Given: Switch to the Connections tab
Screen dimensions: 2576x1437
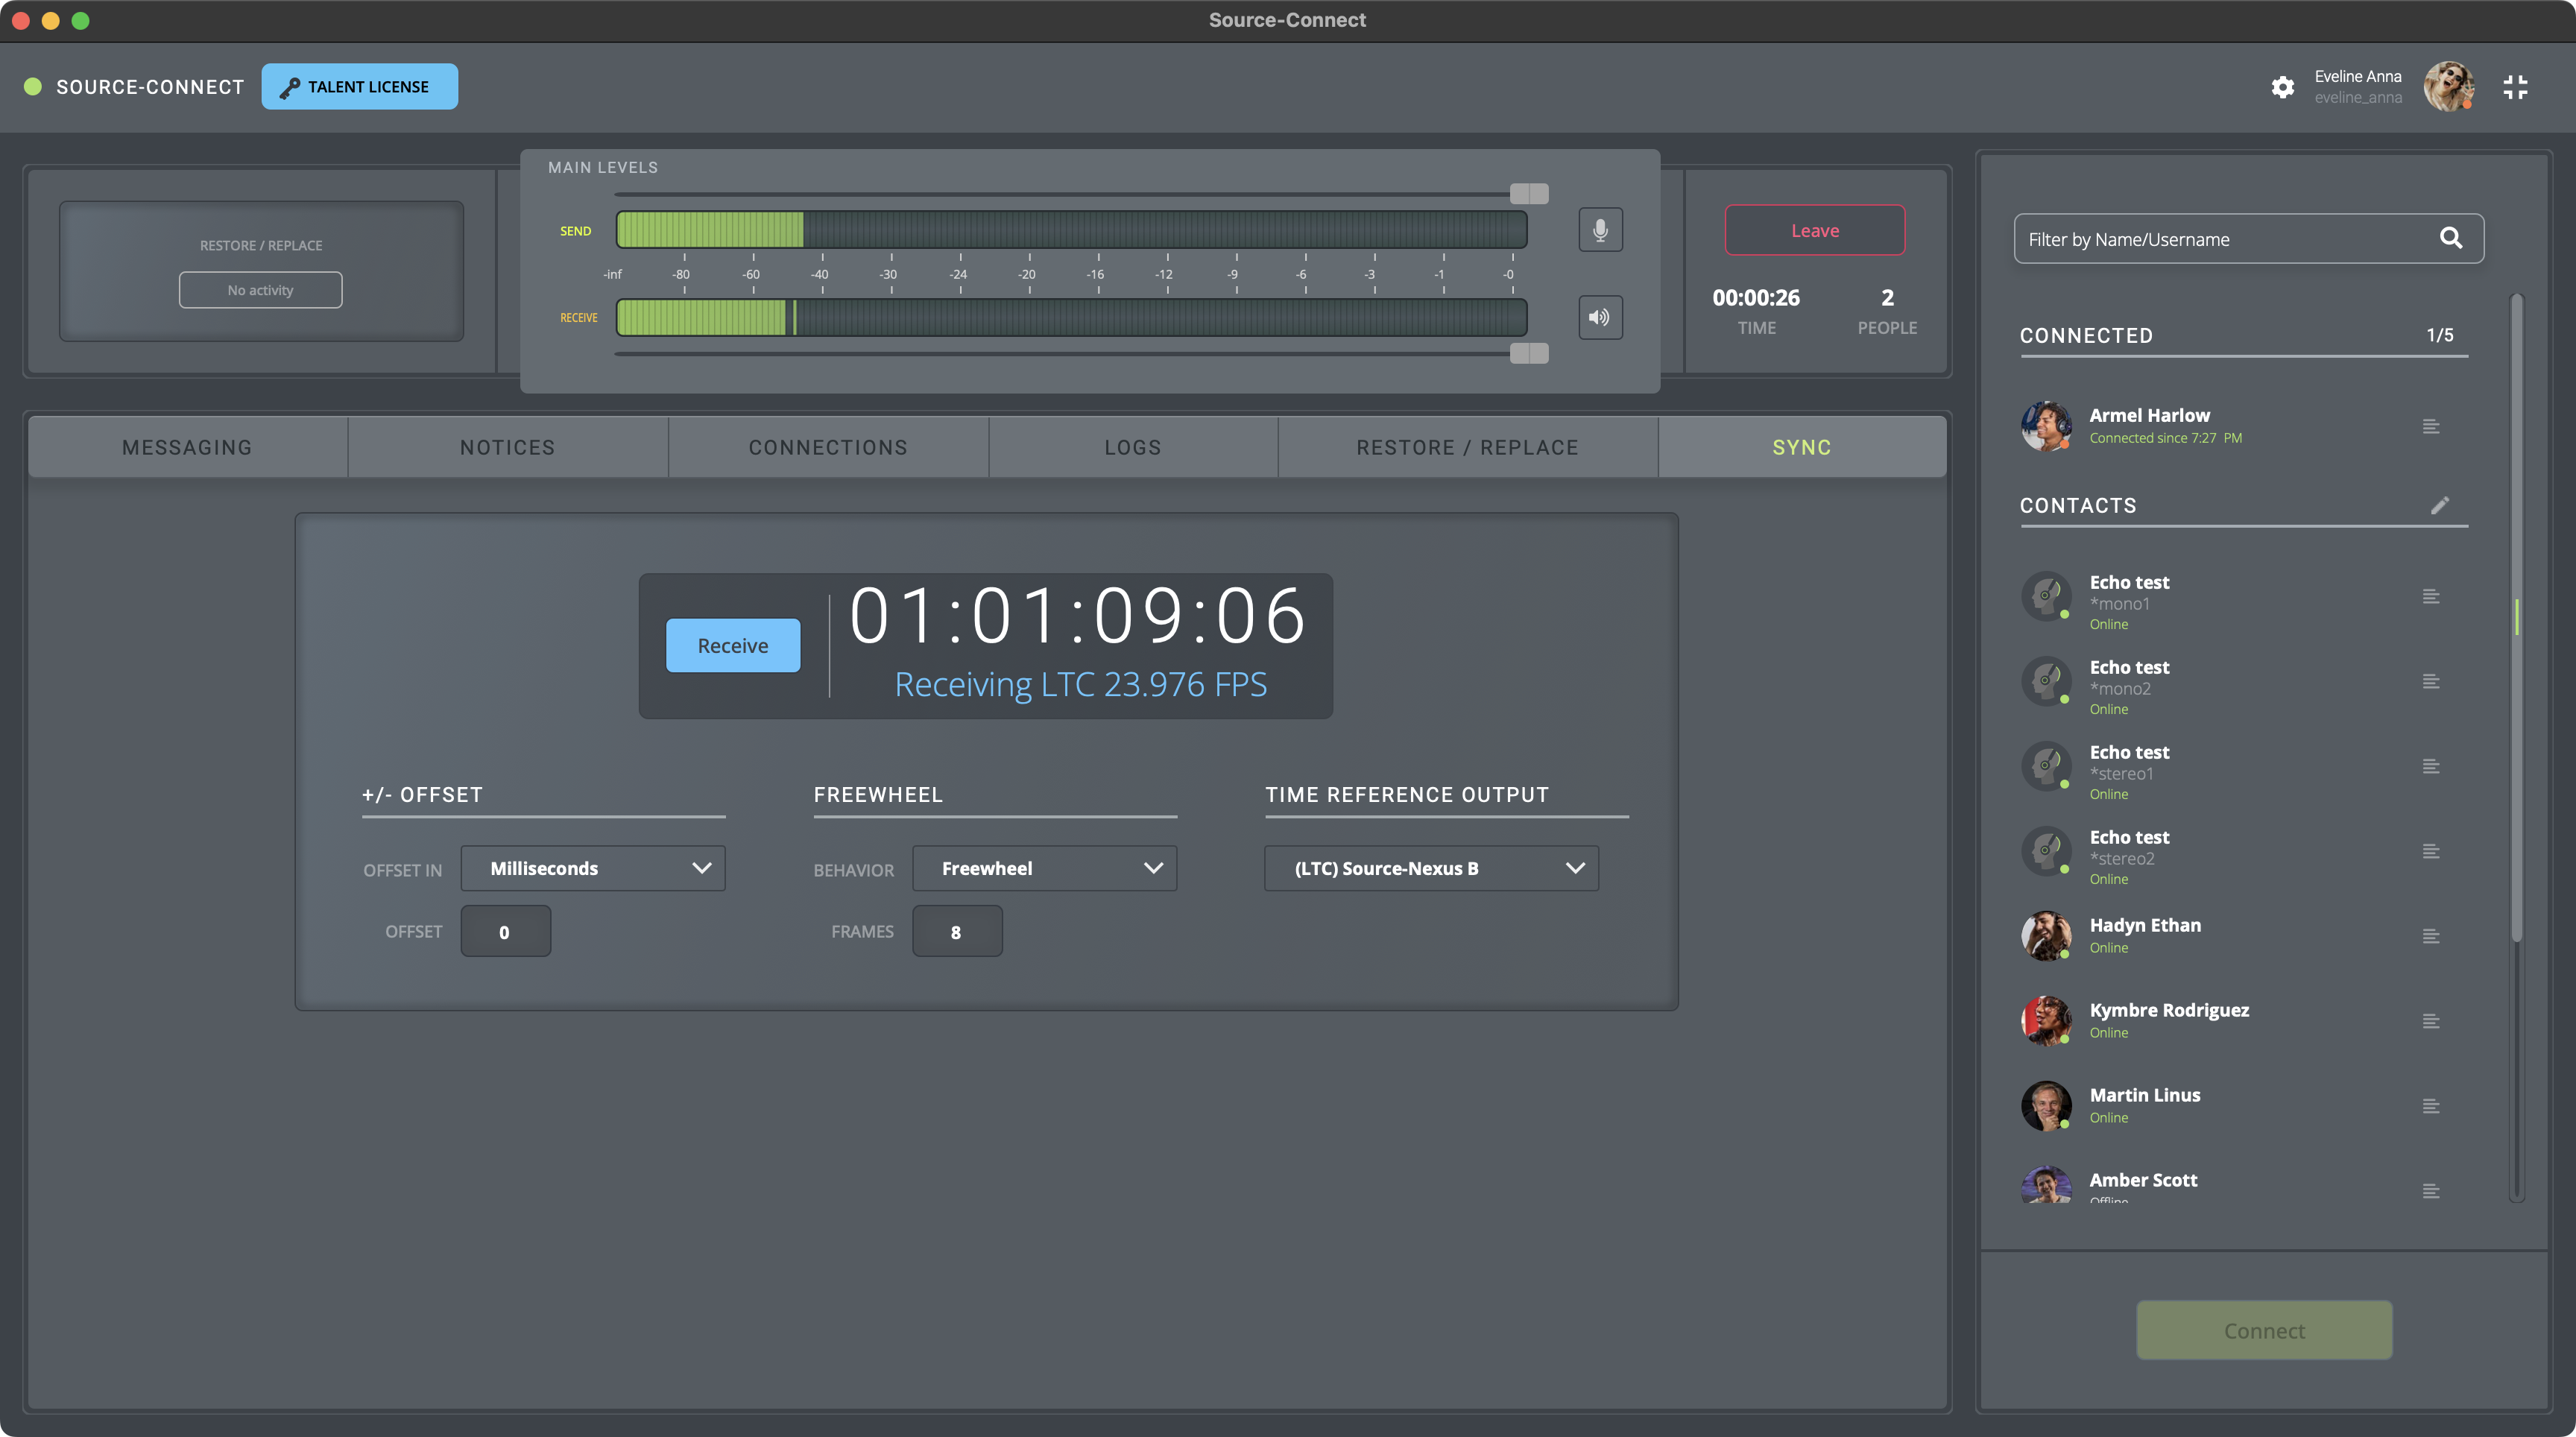Looking at the screenshot, I should [828, 448].
